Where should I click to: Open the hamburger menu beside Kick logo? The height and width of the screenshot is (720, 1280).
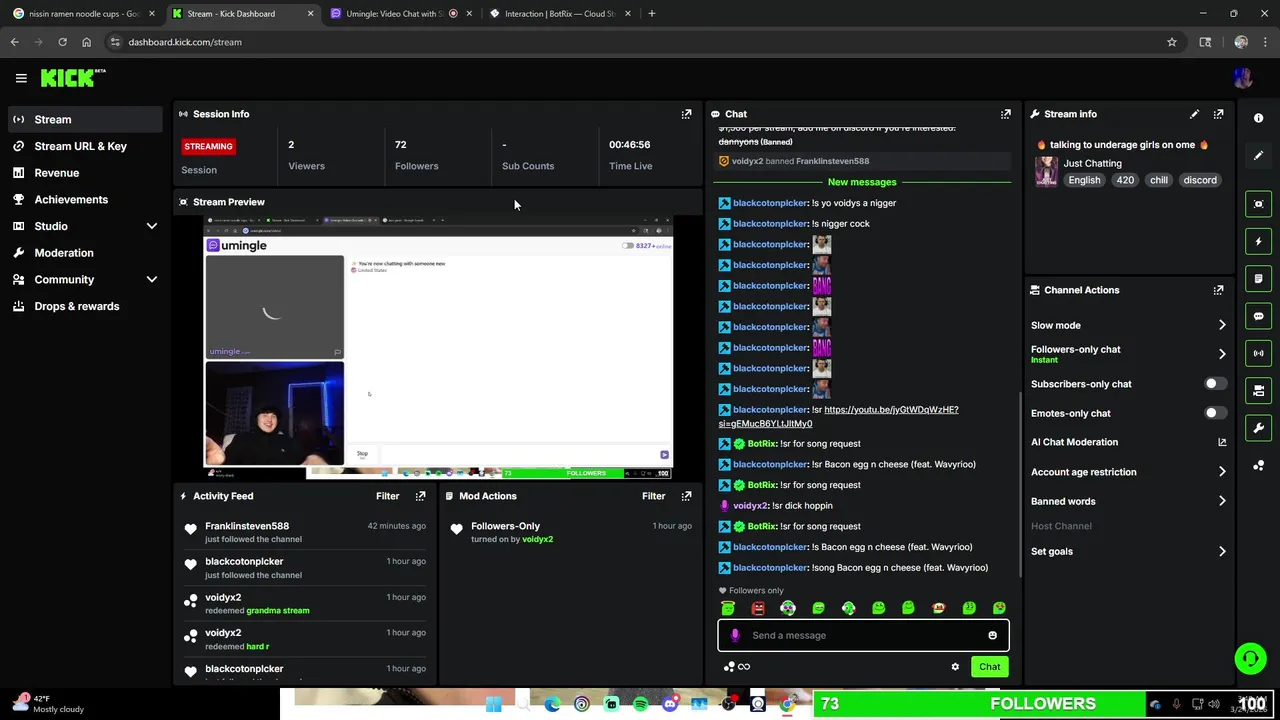point(21,78)
